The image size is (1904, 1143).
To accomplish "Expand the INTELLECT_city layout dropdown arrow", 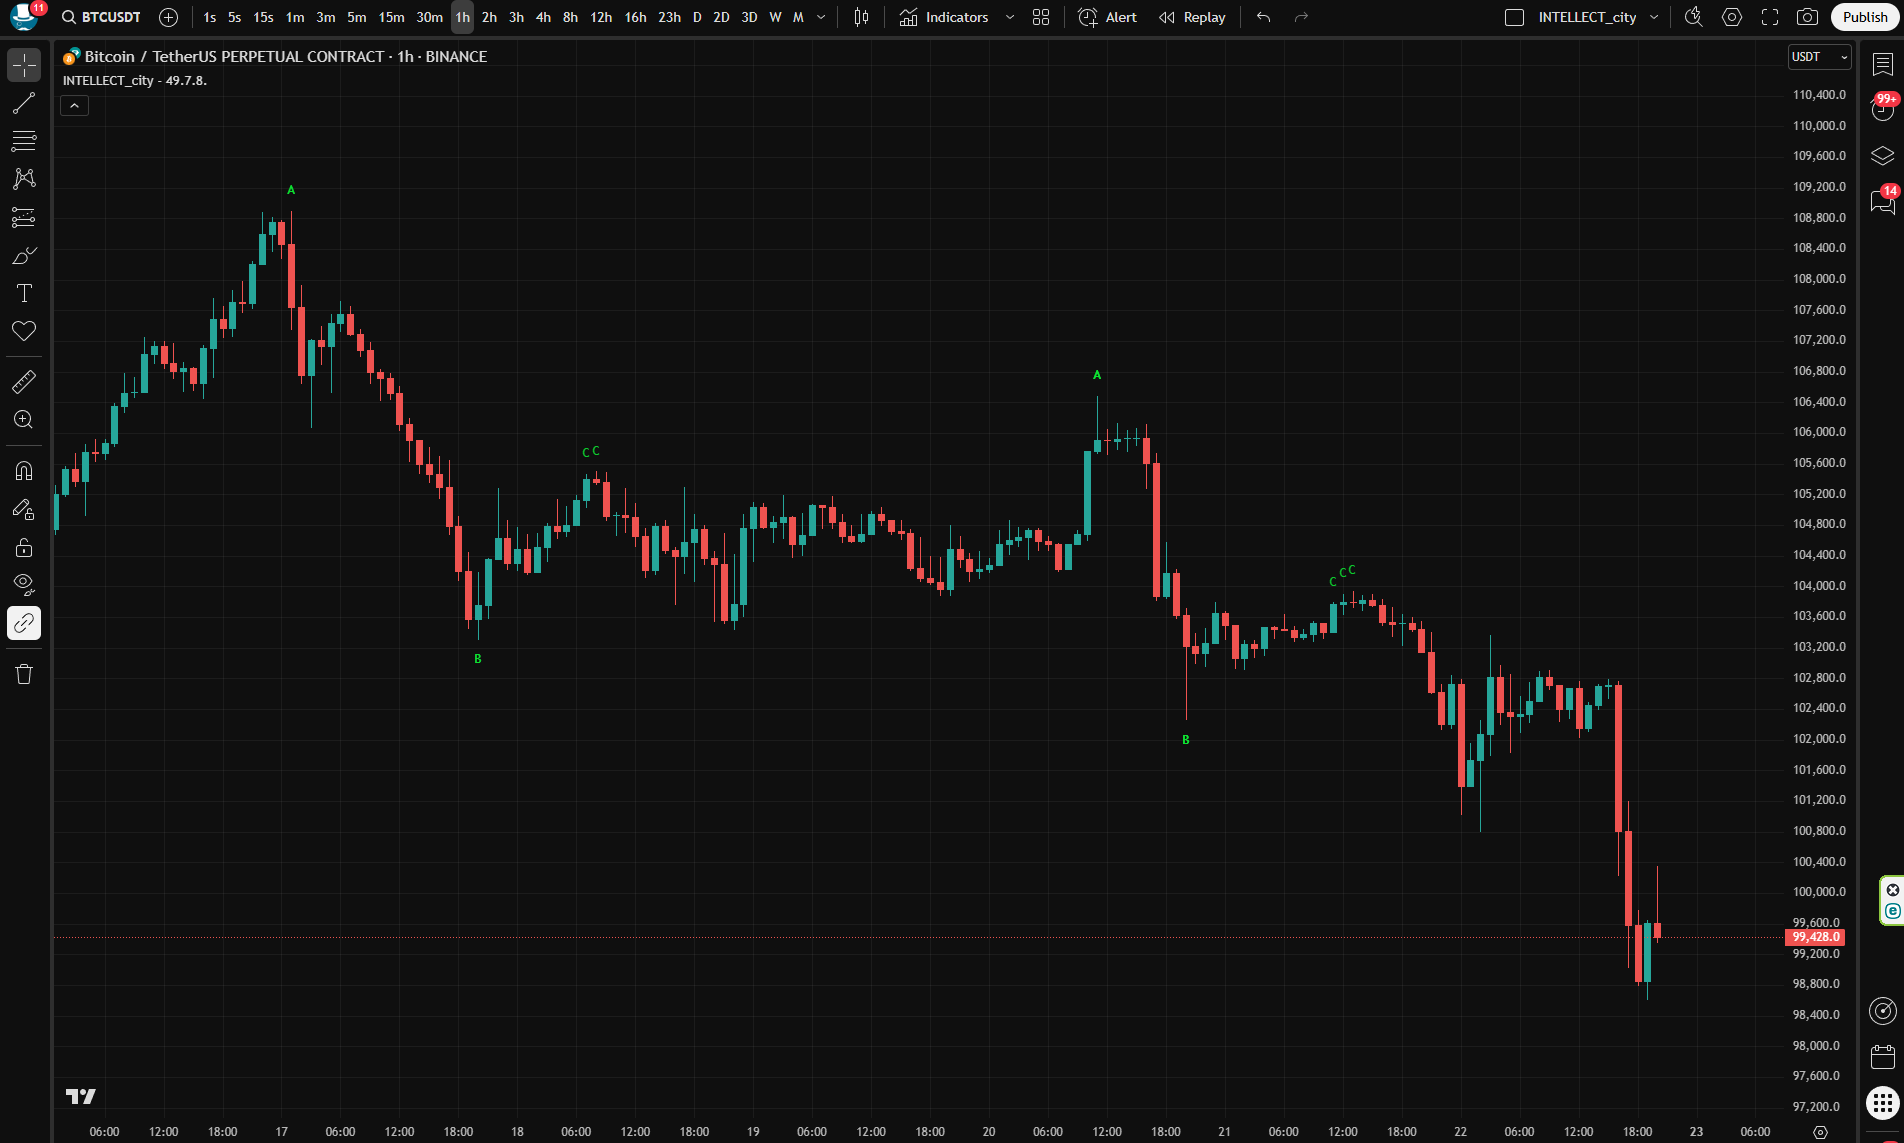I will click(x=1654, y=17).
